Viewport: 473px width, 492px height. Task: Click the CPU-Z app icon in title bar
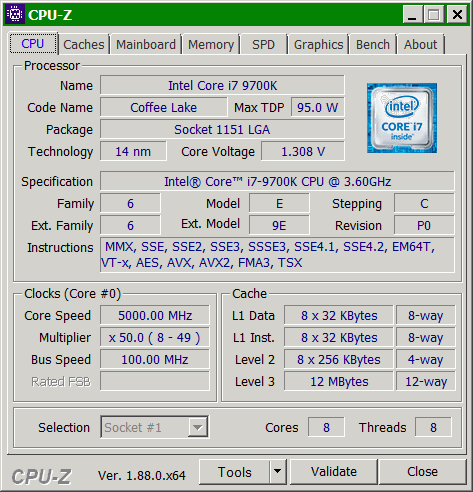(x=15, y=15)
